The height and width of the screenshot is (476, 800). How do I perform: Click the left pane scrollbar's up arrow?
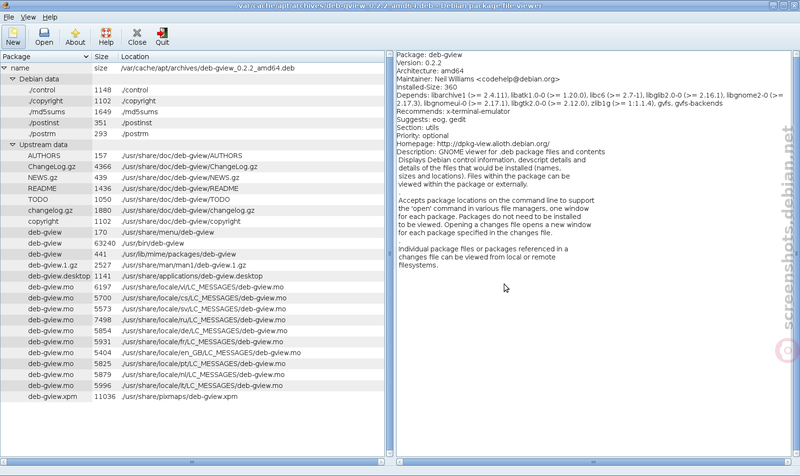pos(390,54)
